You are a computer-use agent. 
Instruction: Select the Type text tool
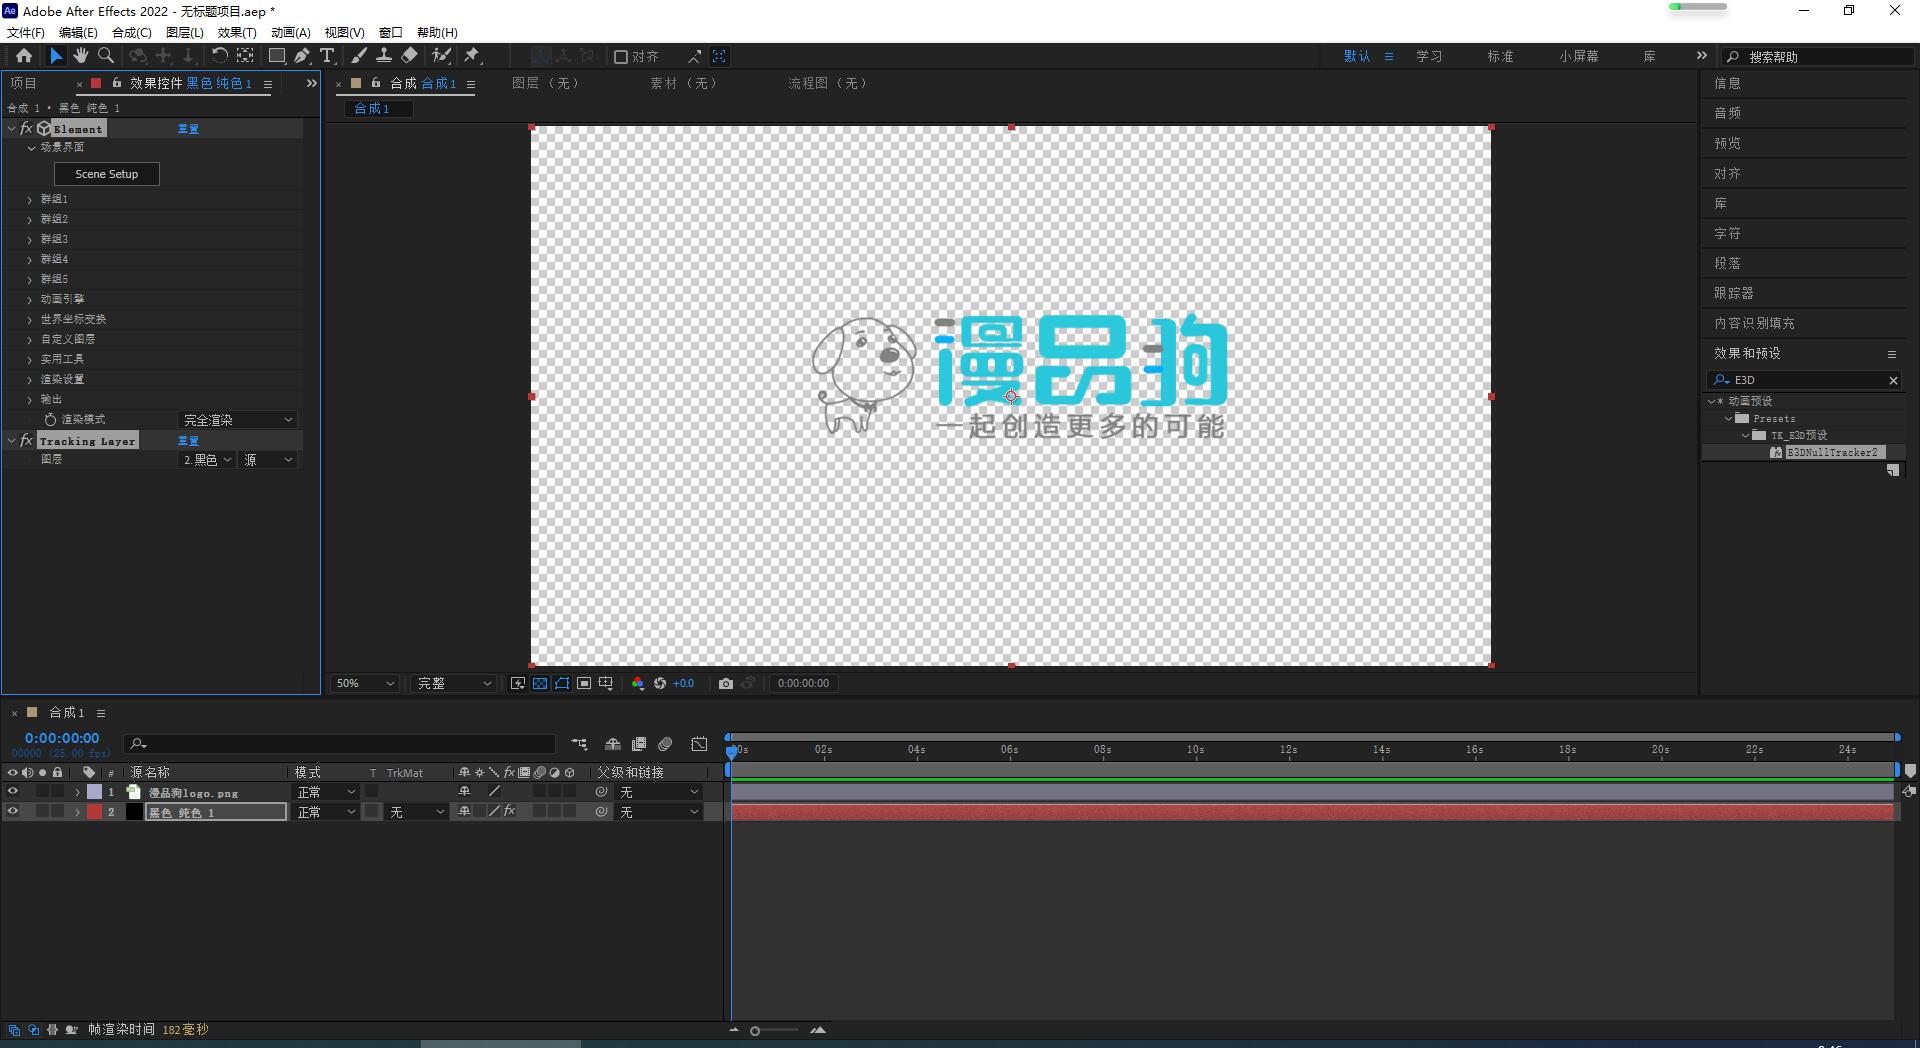coord(327,56)
